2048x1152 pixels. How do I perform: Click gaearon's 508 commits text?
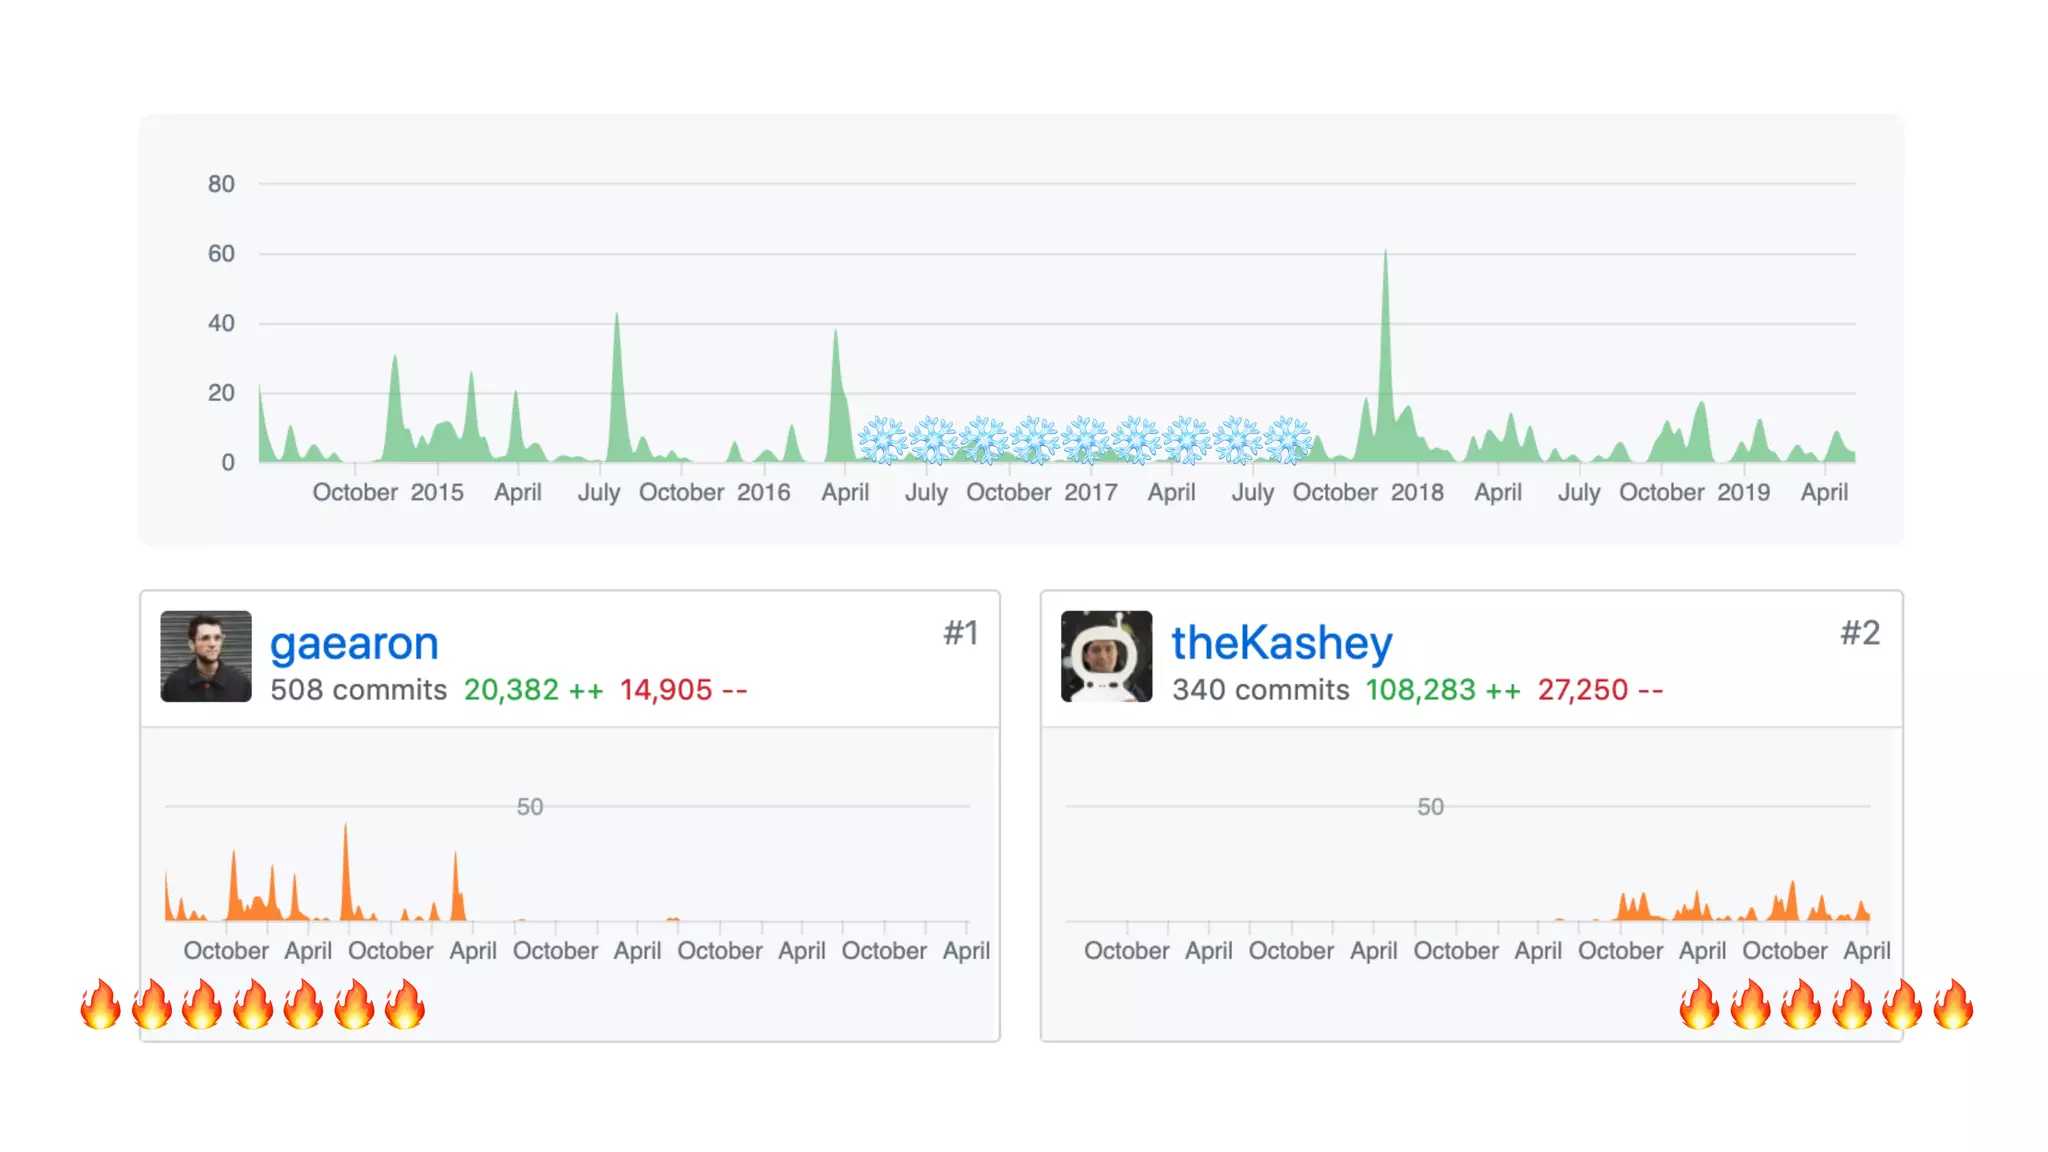358,690
